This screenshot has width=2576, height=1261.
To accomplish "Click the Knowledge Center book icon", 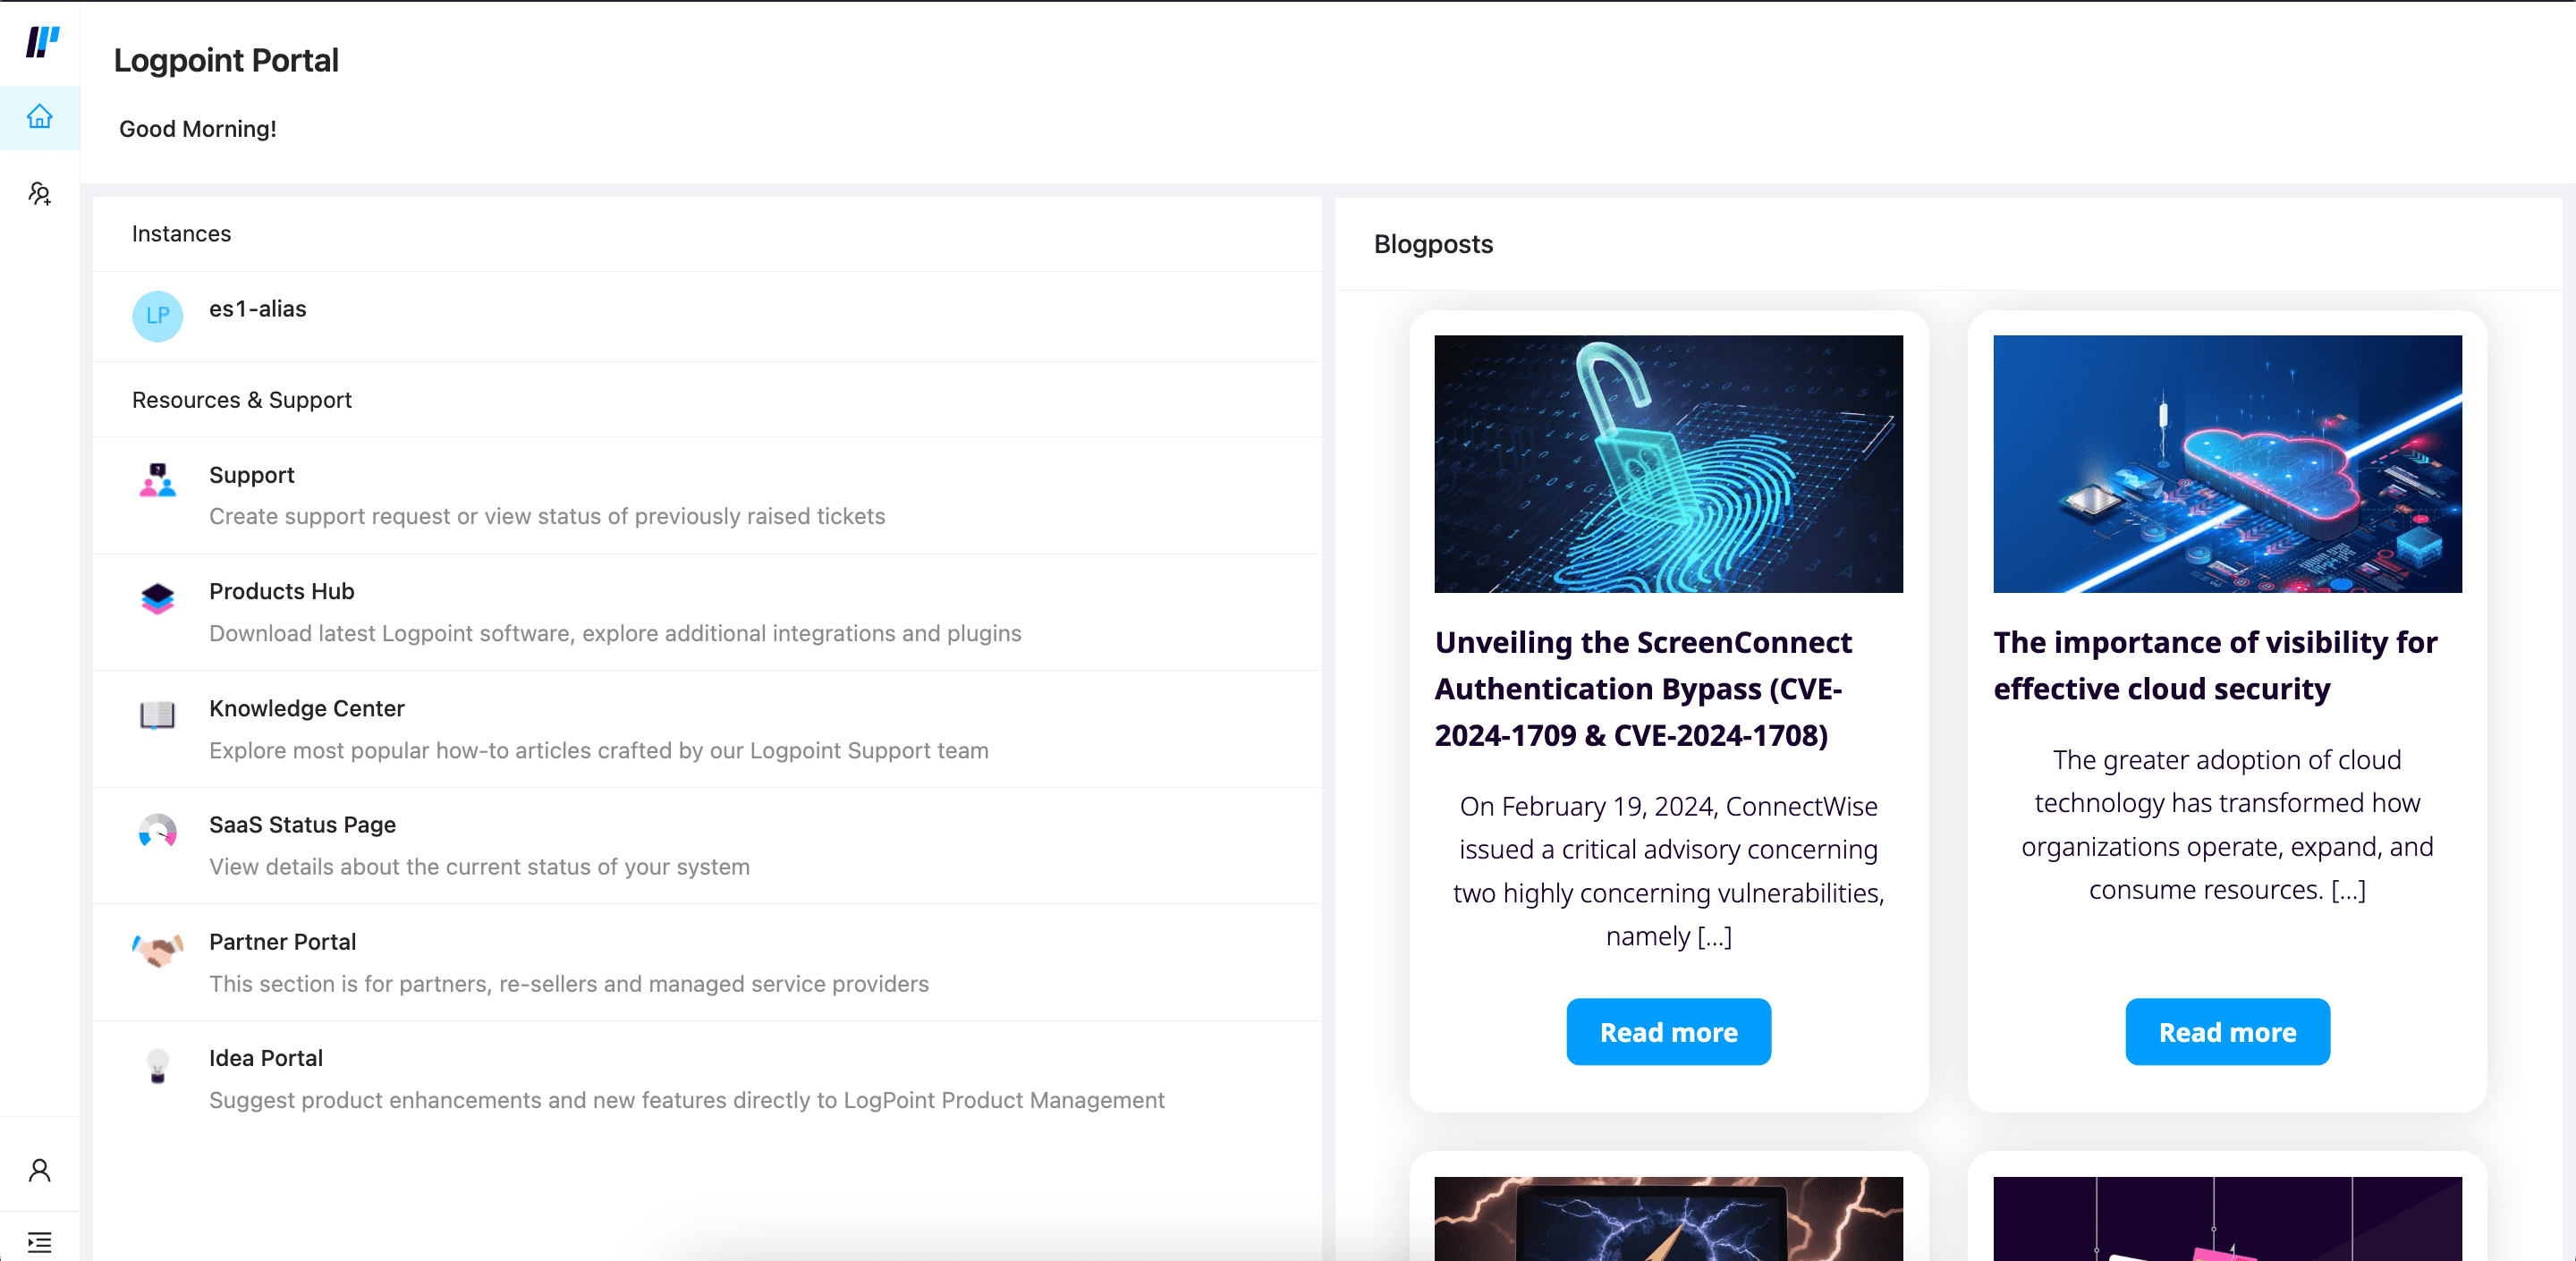I will 157,716.
